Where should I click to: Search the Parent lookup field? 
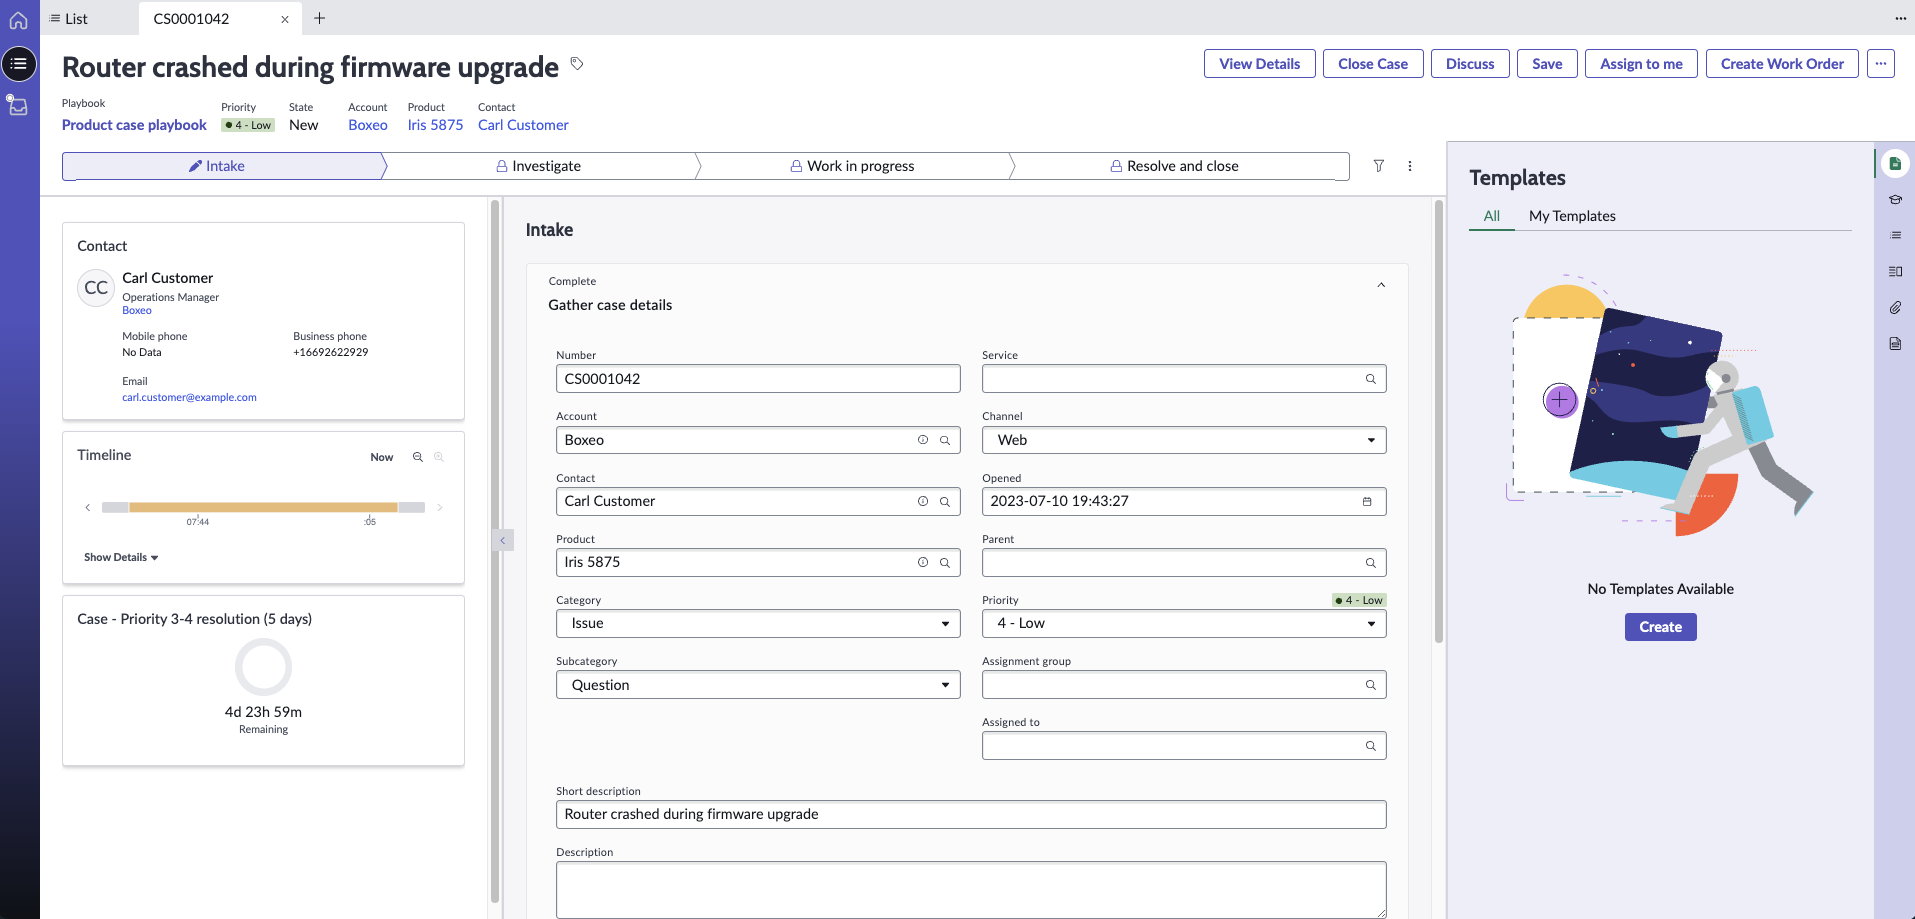(x=1371, y=563)
